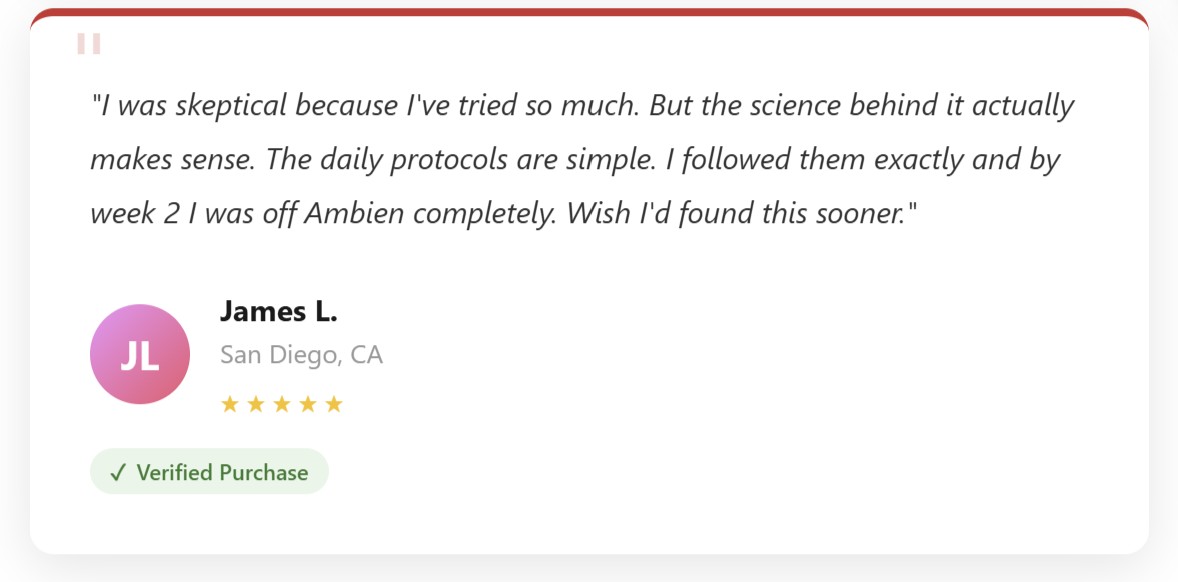Click the "week 2" text in the testimonial
The width and height of the screenshot is (1178, 582).
pos(134,214)
